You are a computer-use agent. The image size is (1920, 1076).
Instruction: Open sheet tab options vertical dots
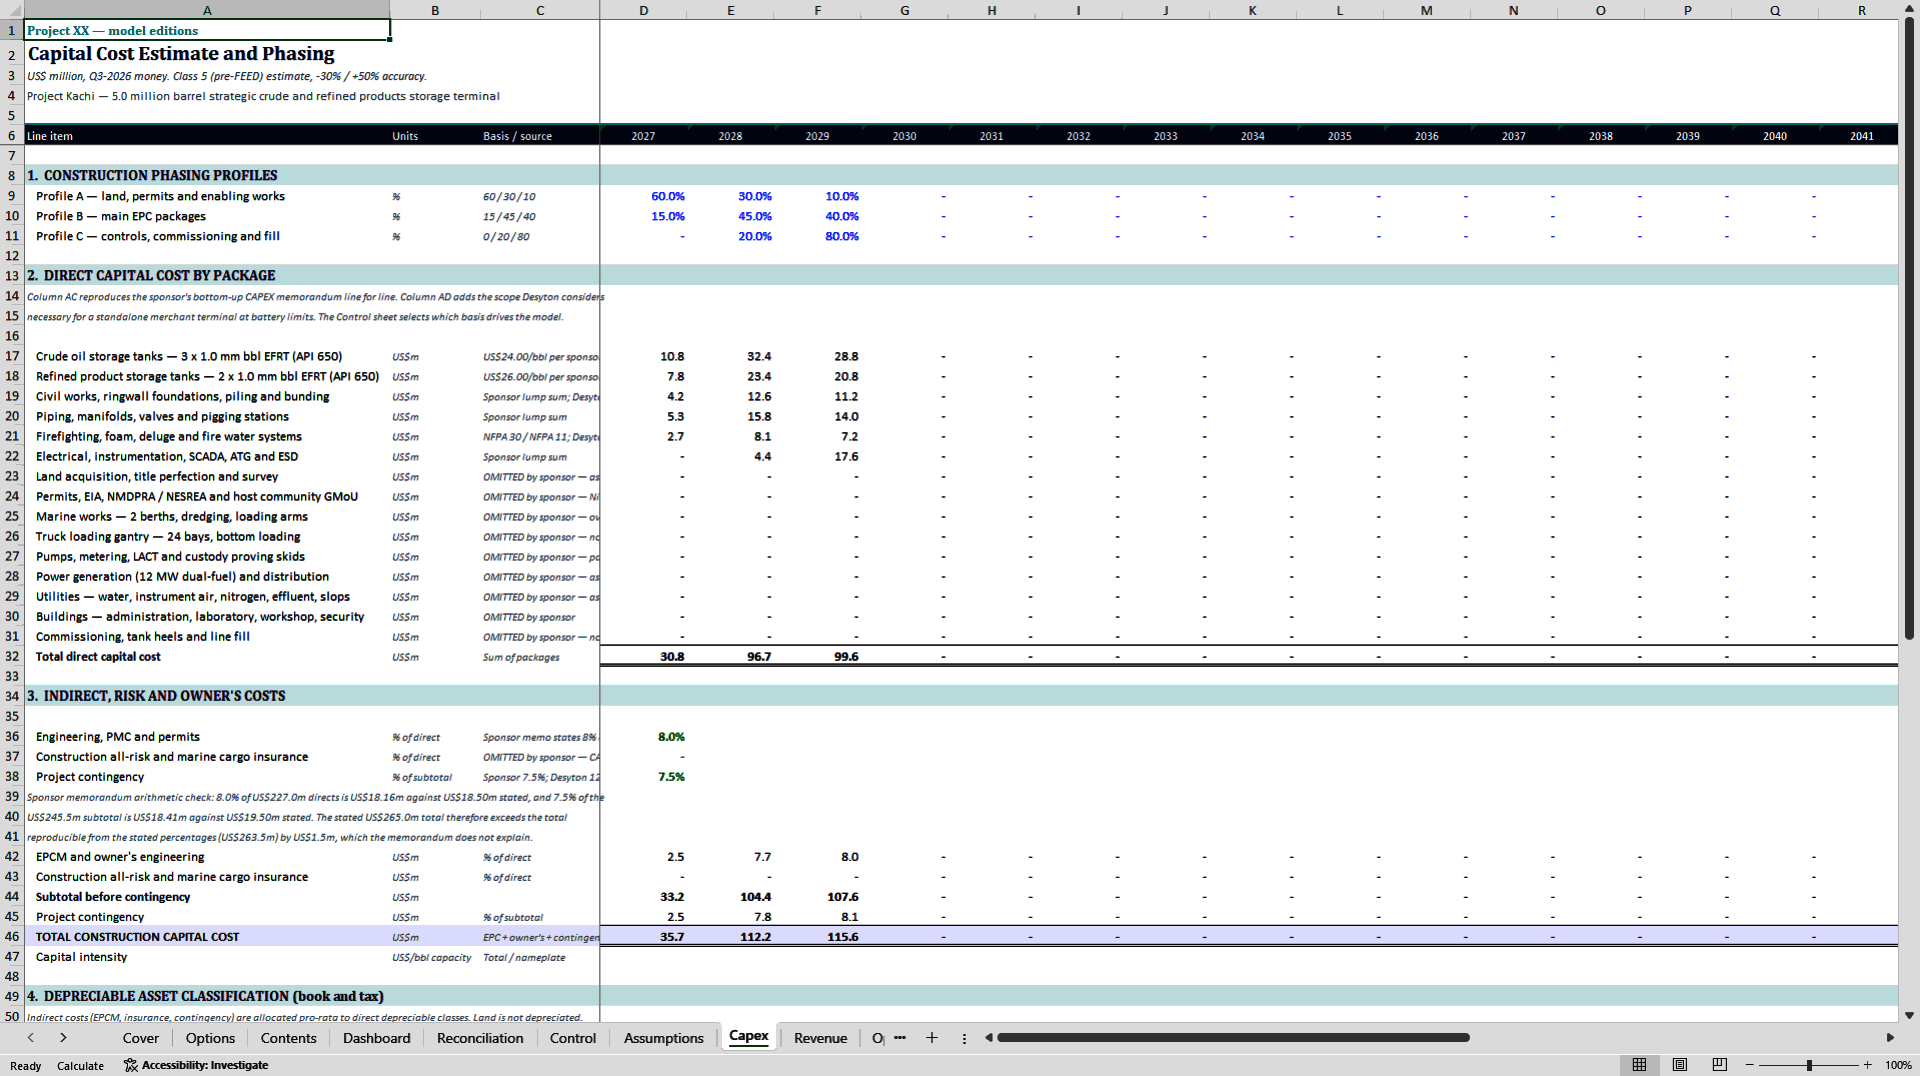tap(964, 1038)
